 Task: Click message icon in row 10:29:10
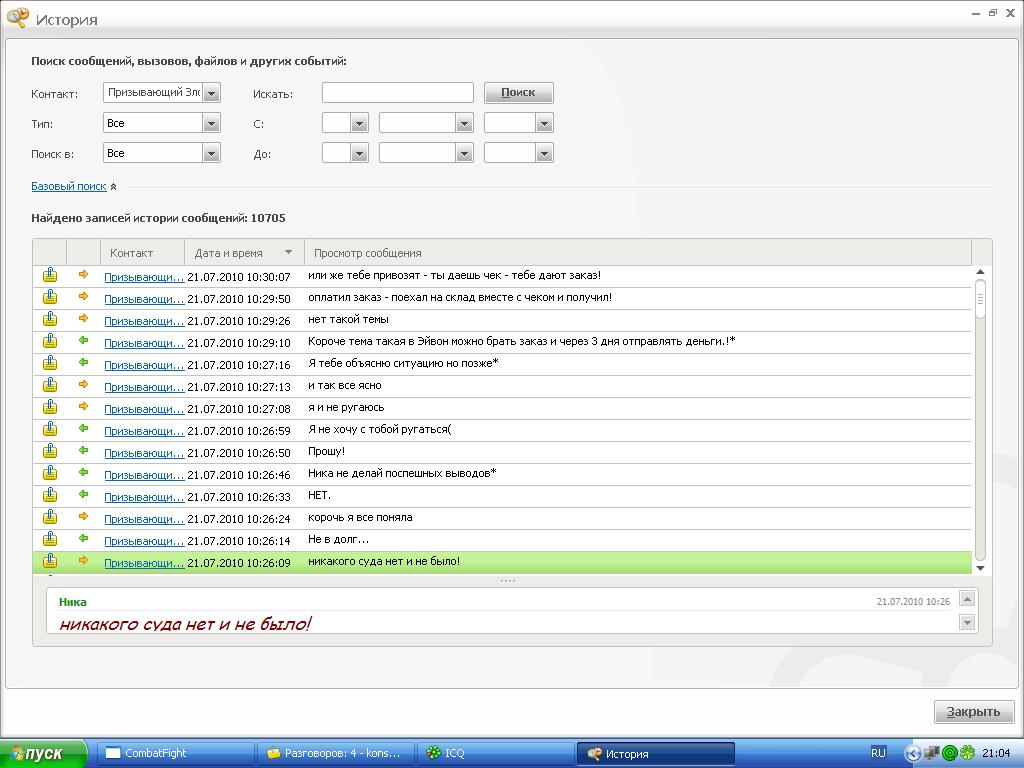click(x=50, y=342)
